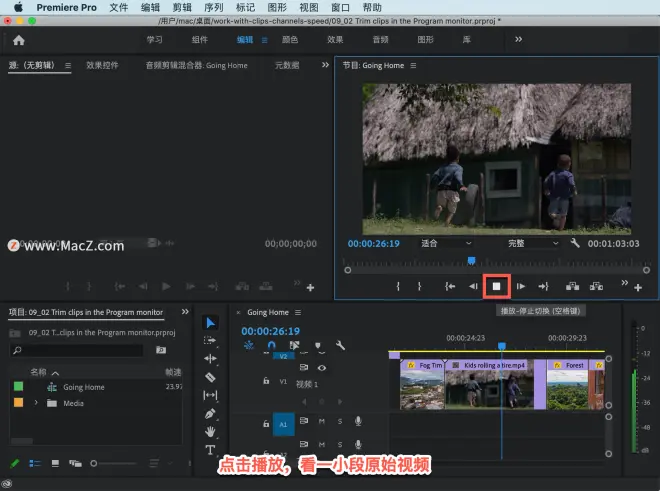660x491 pixels.
Task: Open Program monitor button editor plus icon
Action: pos(638,288)
